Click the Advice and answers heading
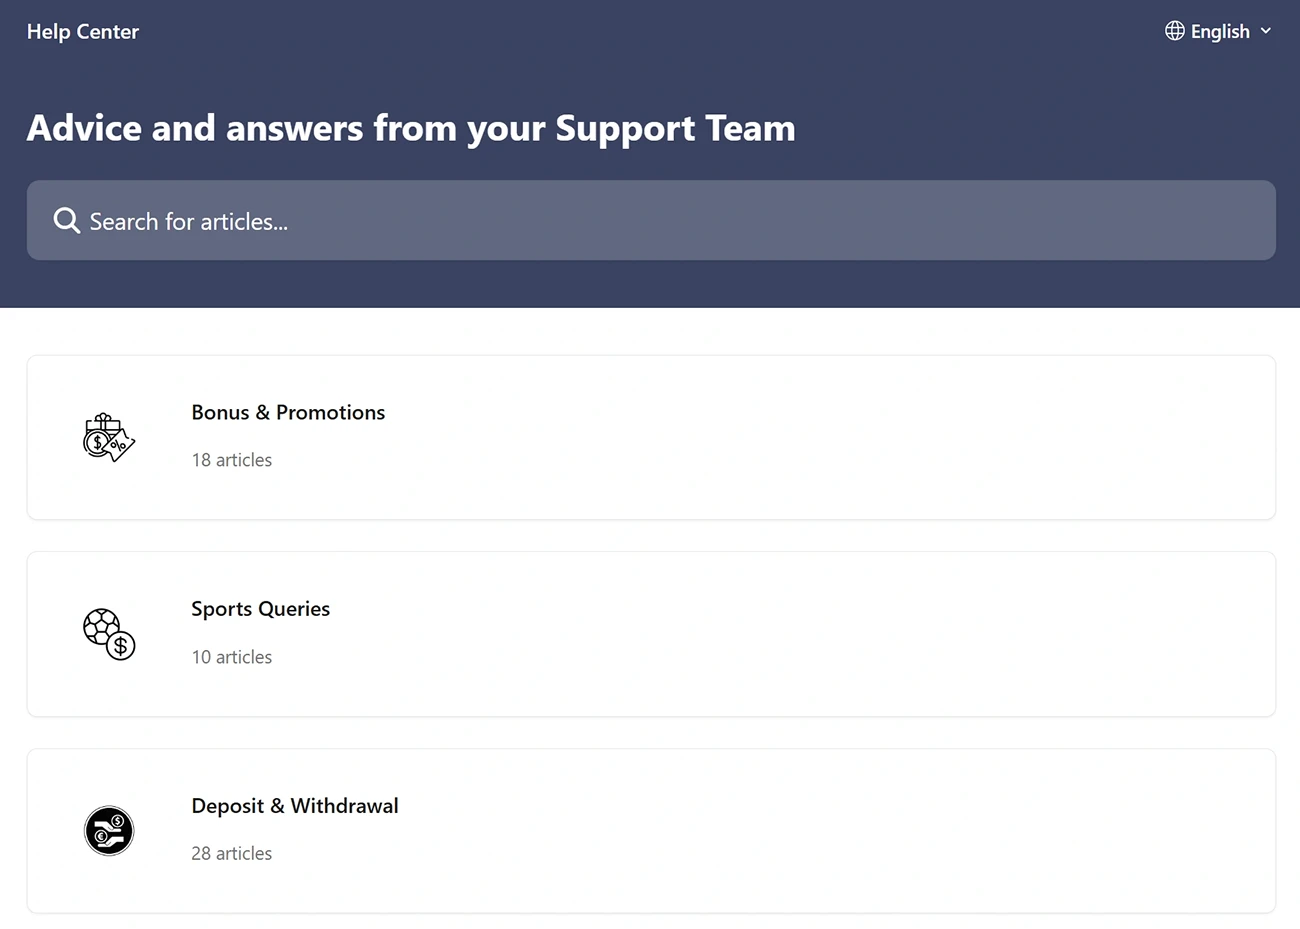Viewport: 1300px width, 929px height. click(411, 128)
